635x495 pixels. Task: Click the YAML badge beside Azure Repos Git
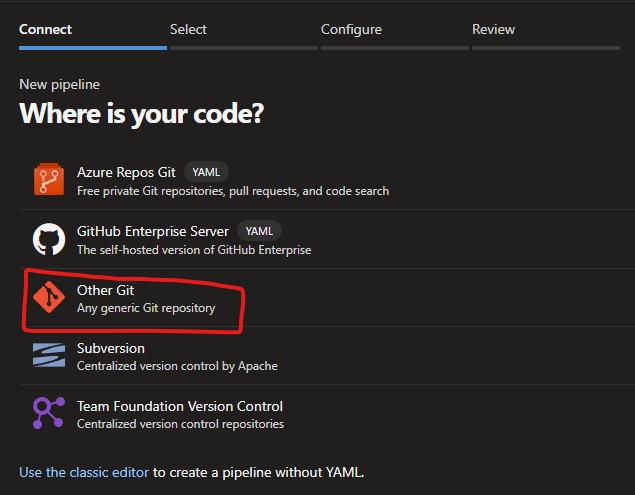tap(206, 172)
